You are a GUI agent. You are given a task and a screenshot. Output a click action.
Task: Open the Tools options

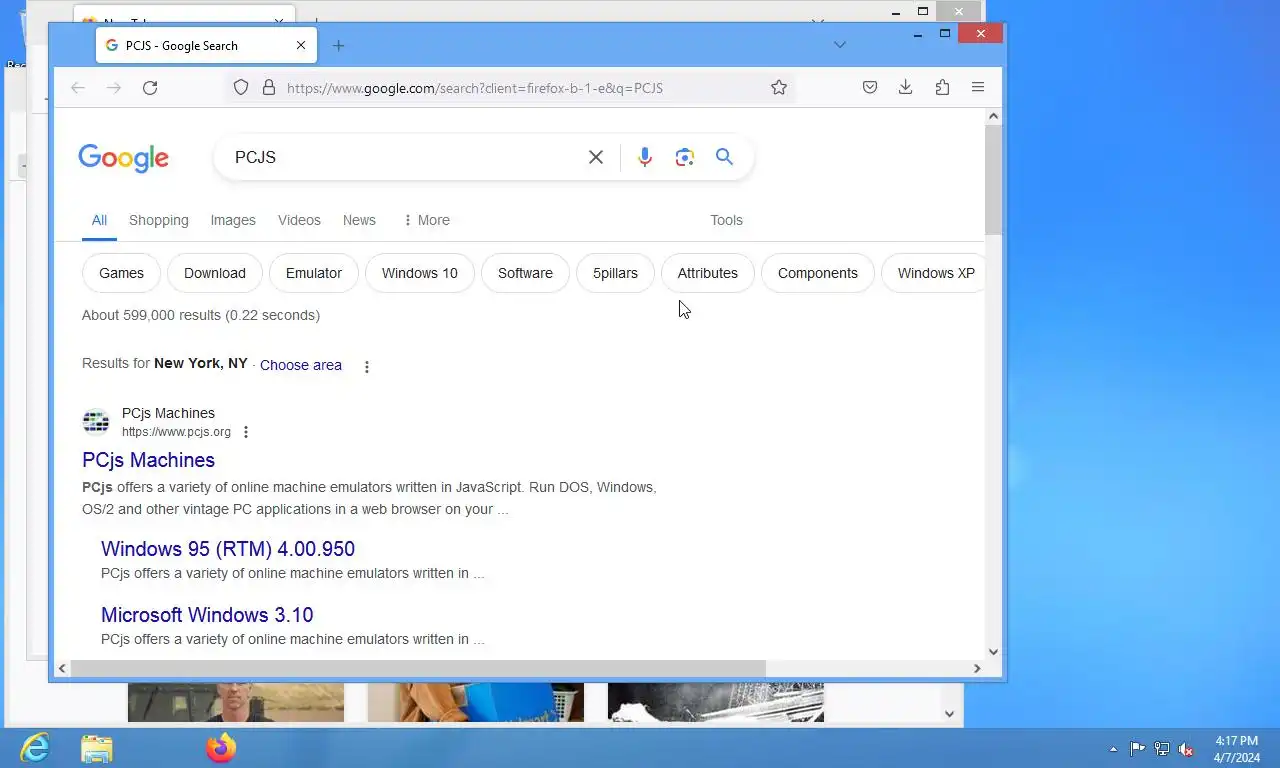click(x=726, y=220)
